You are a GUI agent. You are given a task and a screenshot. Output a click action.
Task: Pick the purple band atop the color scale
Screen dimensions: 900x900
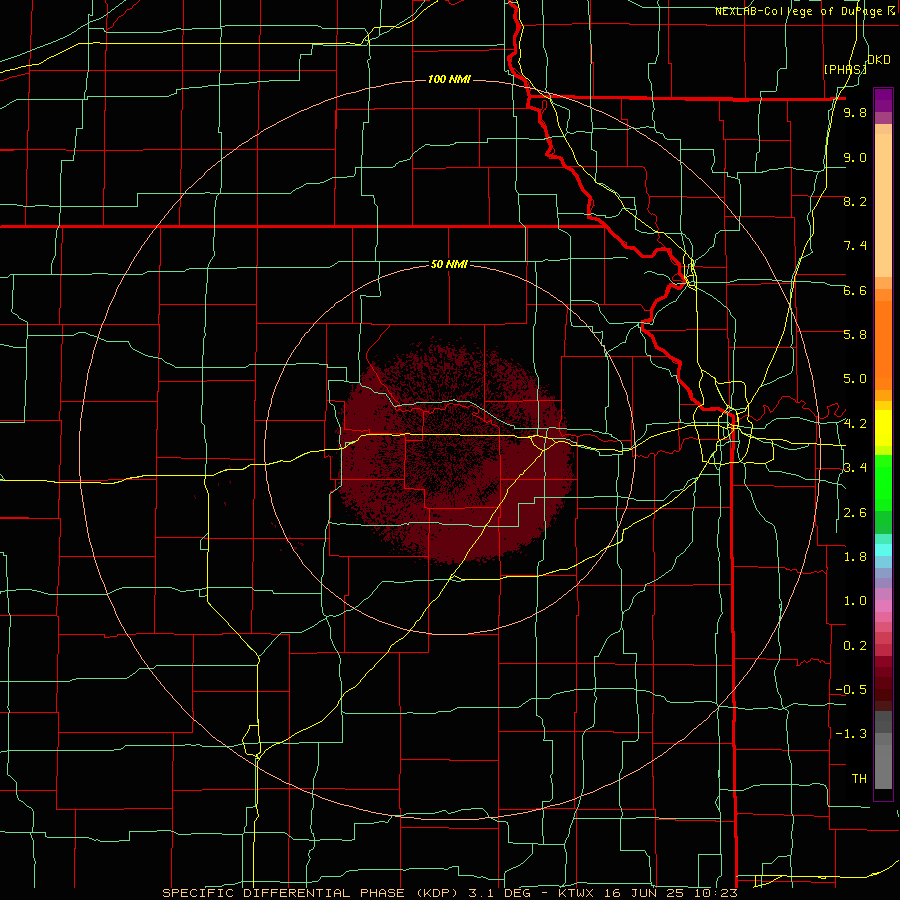pyautogui.click(x=883, y=100)
